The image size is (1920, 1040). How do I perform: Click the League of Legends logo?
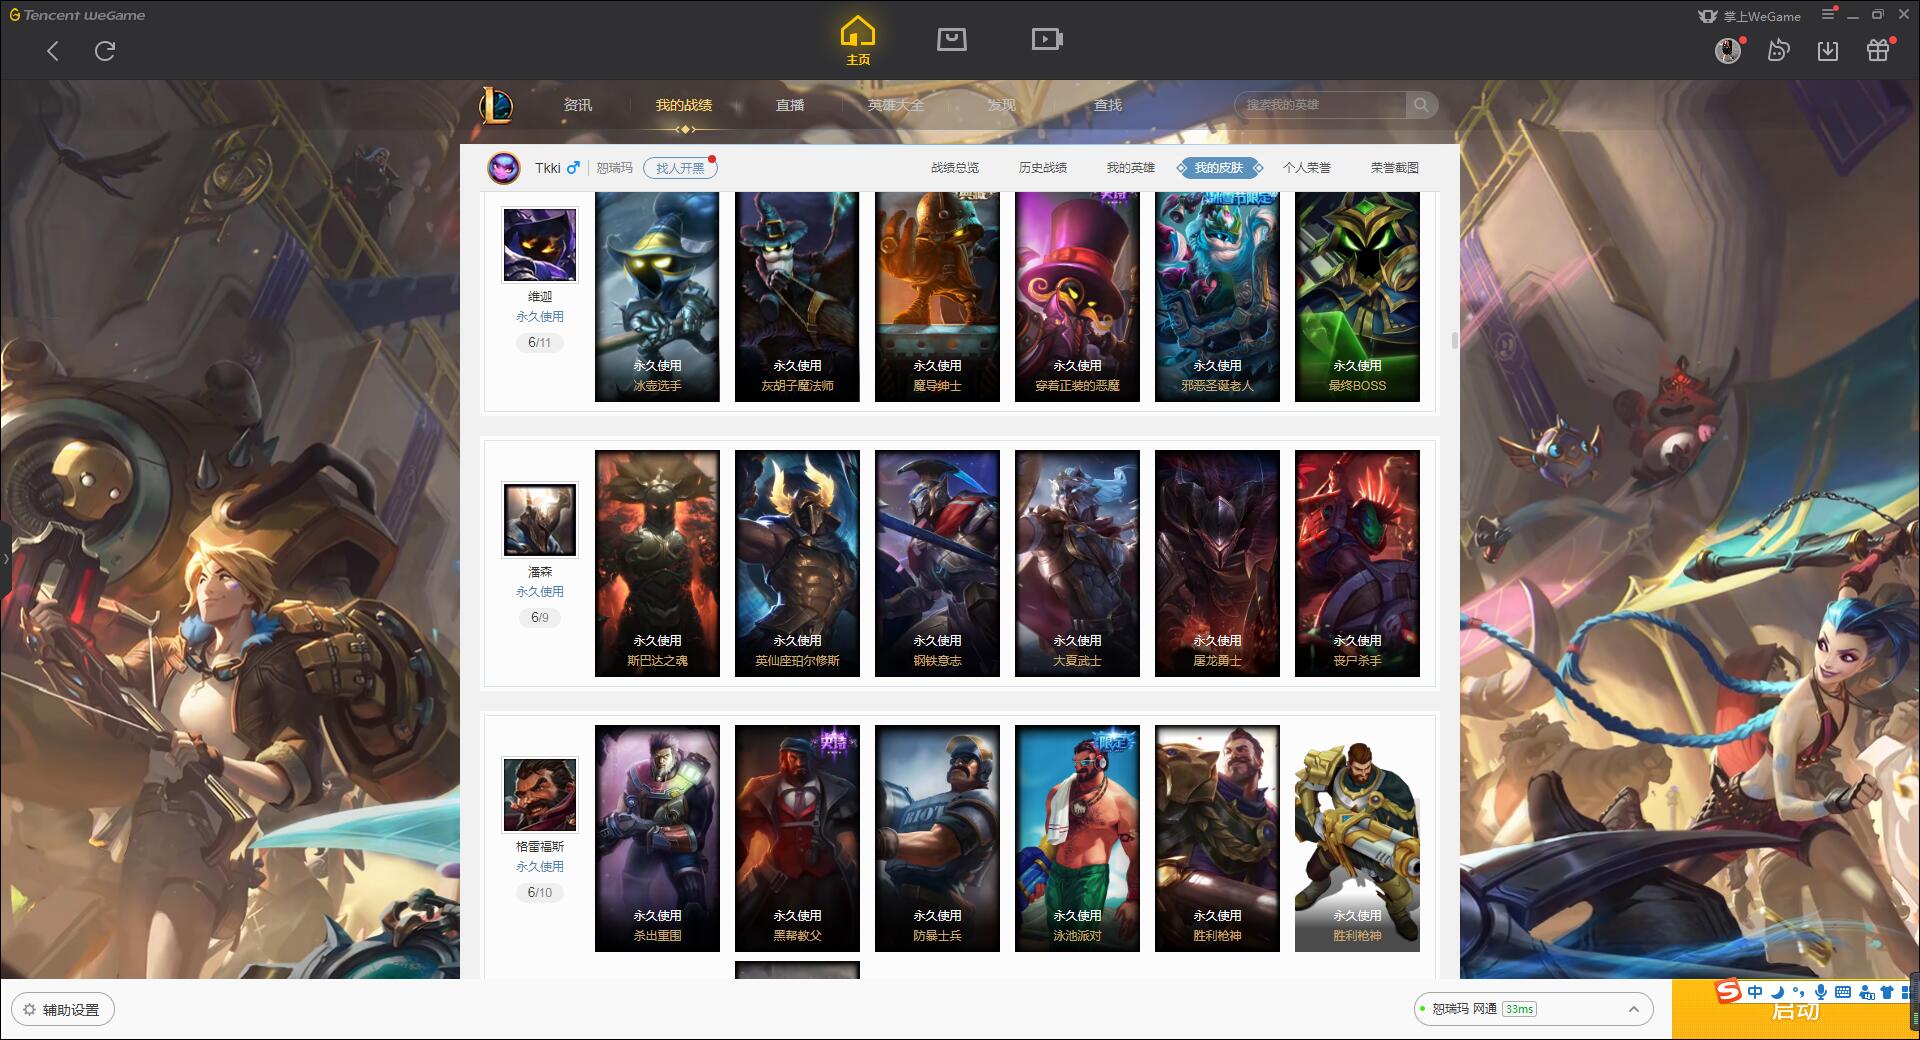tap(496, 105)
